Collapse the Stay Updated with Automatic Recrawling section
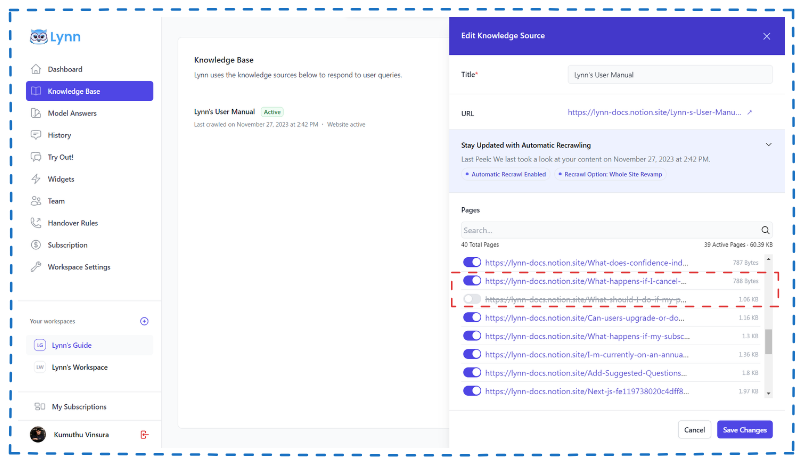The height and width of the screenshot is (463, 803). tap(768, 145)
